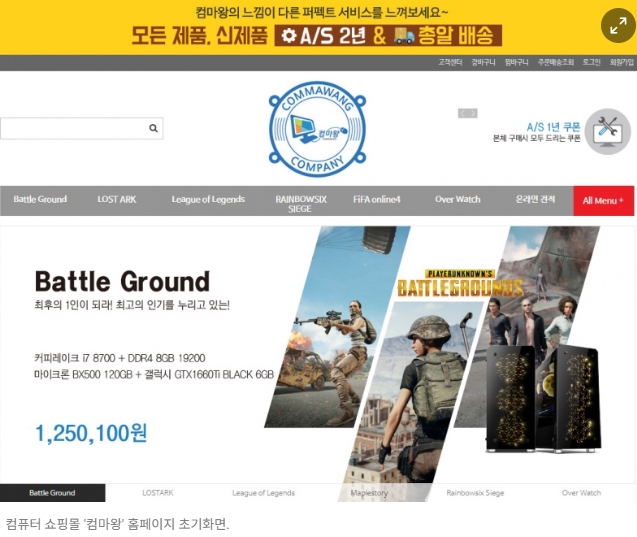Click the 마이크론 BX500 120GB spec line

154,374
